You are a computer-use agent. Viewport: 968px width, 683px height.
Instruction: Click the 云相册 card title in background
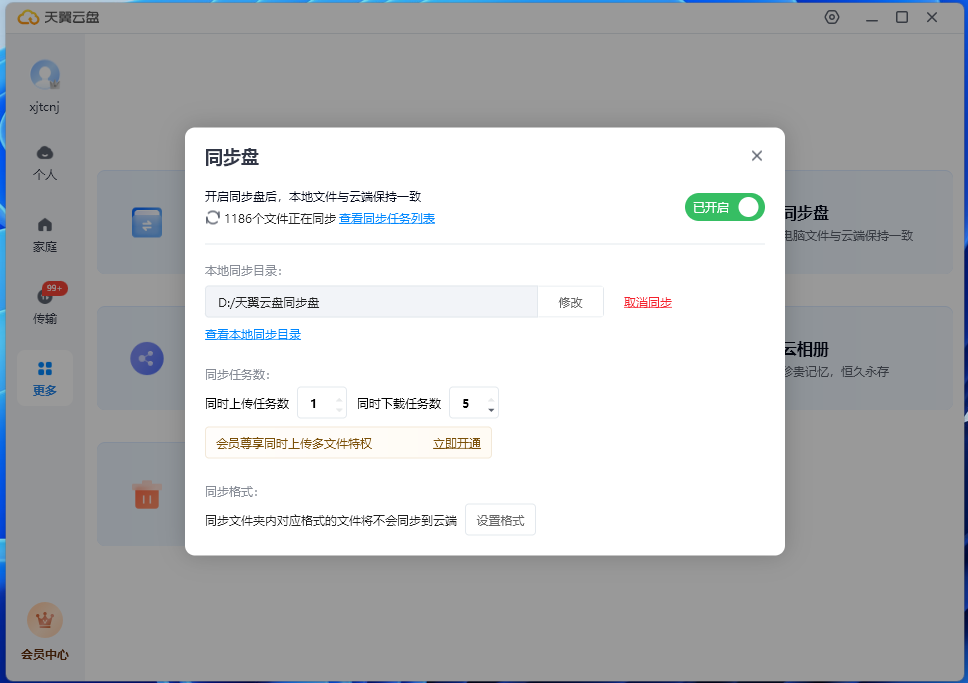click(806, 350)
